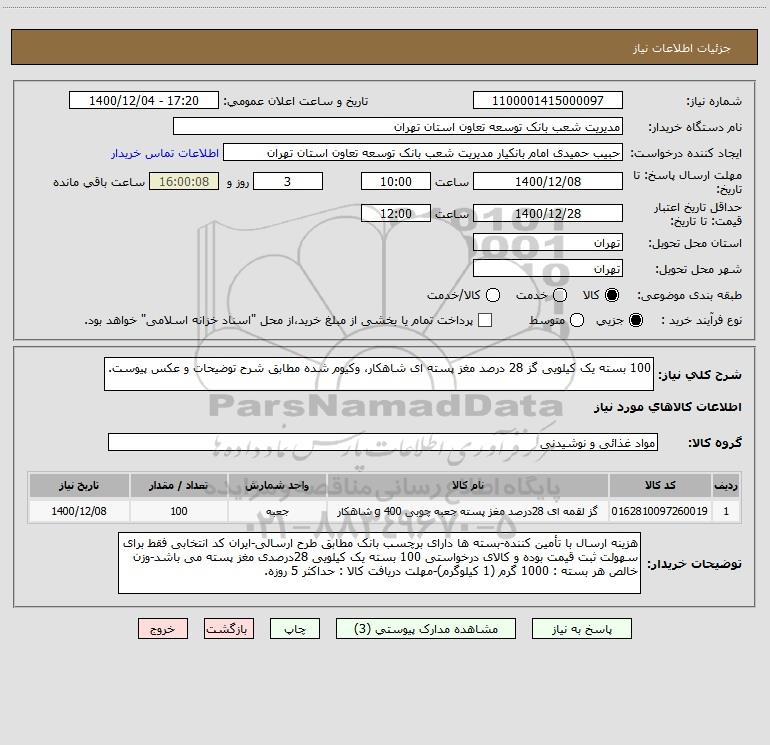
Task: Click the price validity date 1400/12/28 field
Action: pos(548,213)
